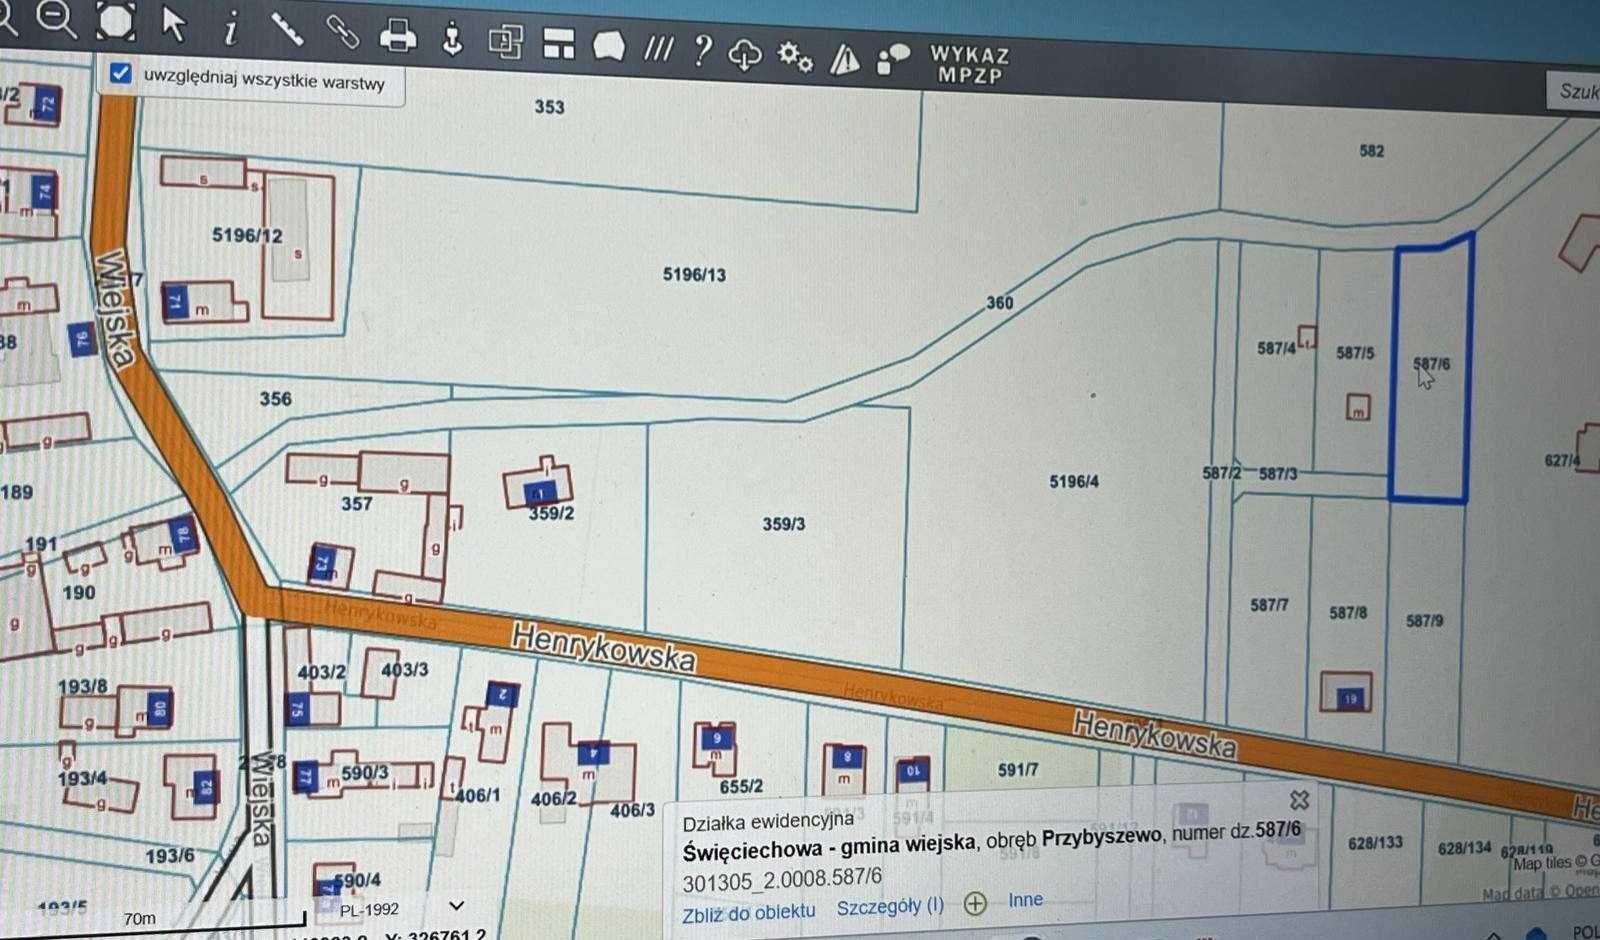Click parcel label 193/8 on map
This screenshot has width=1600, height=940.
82,687
